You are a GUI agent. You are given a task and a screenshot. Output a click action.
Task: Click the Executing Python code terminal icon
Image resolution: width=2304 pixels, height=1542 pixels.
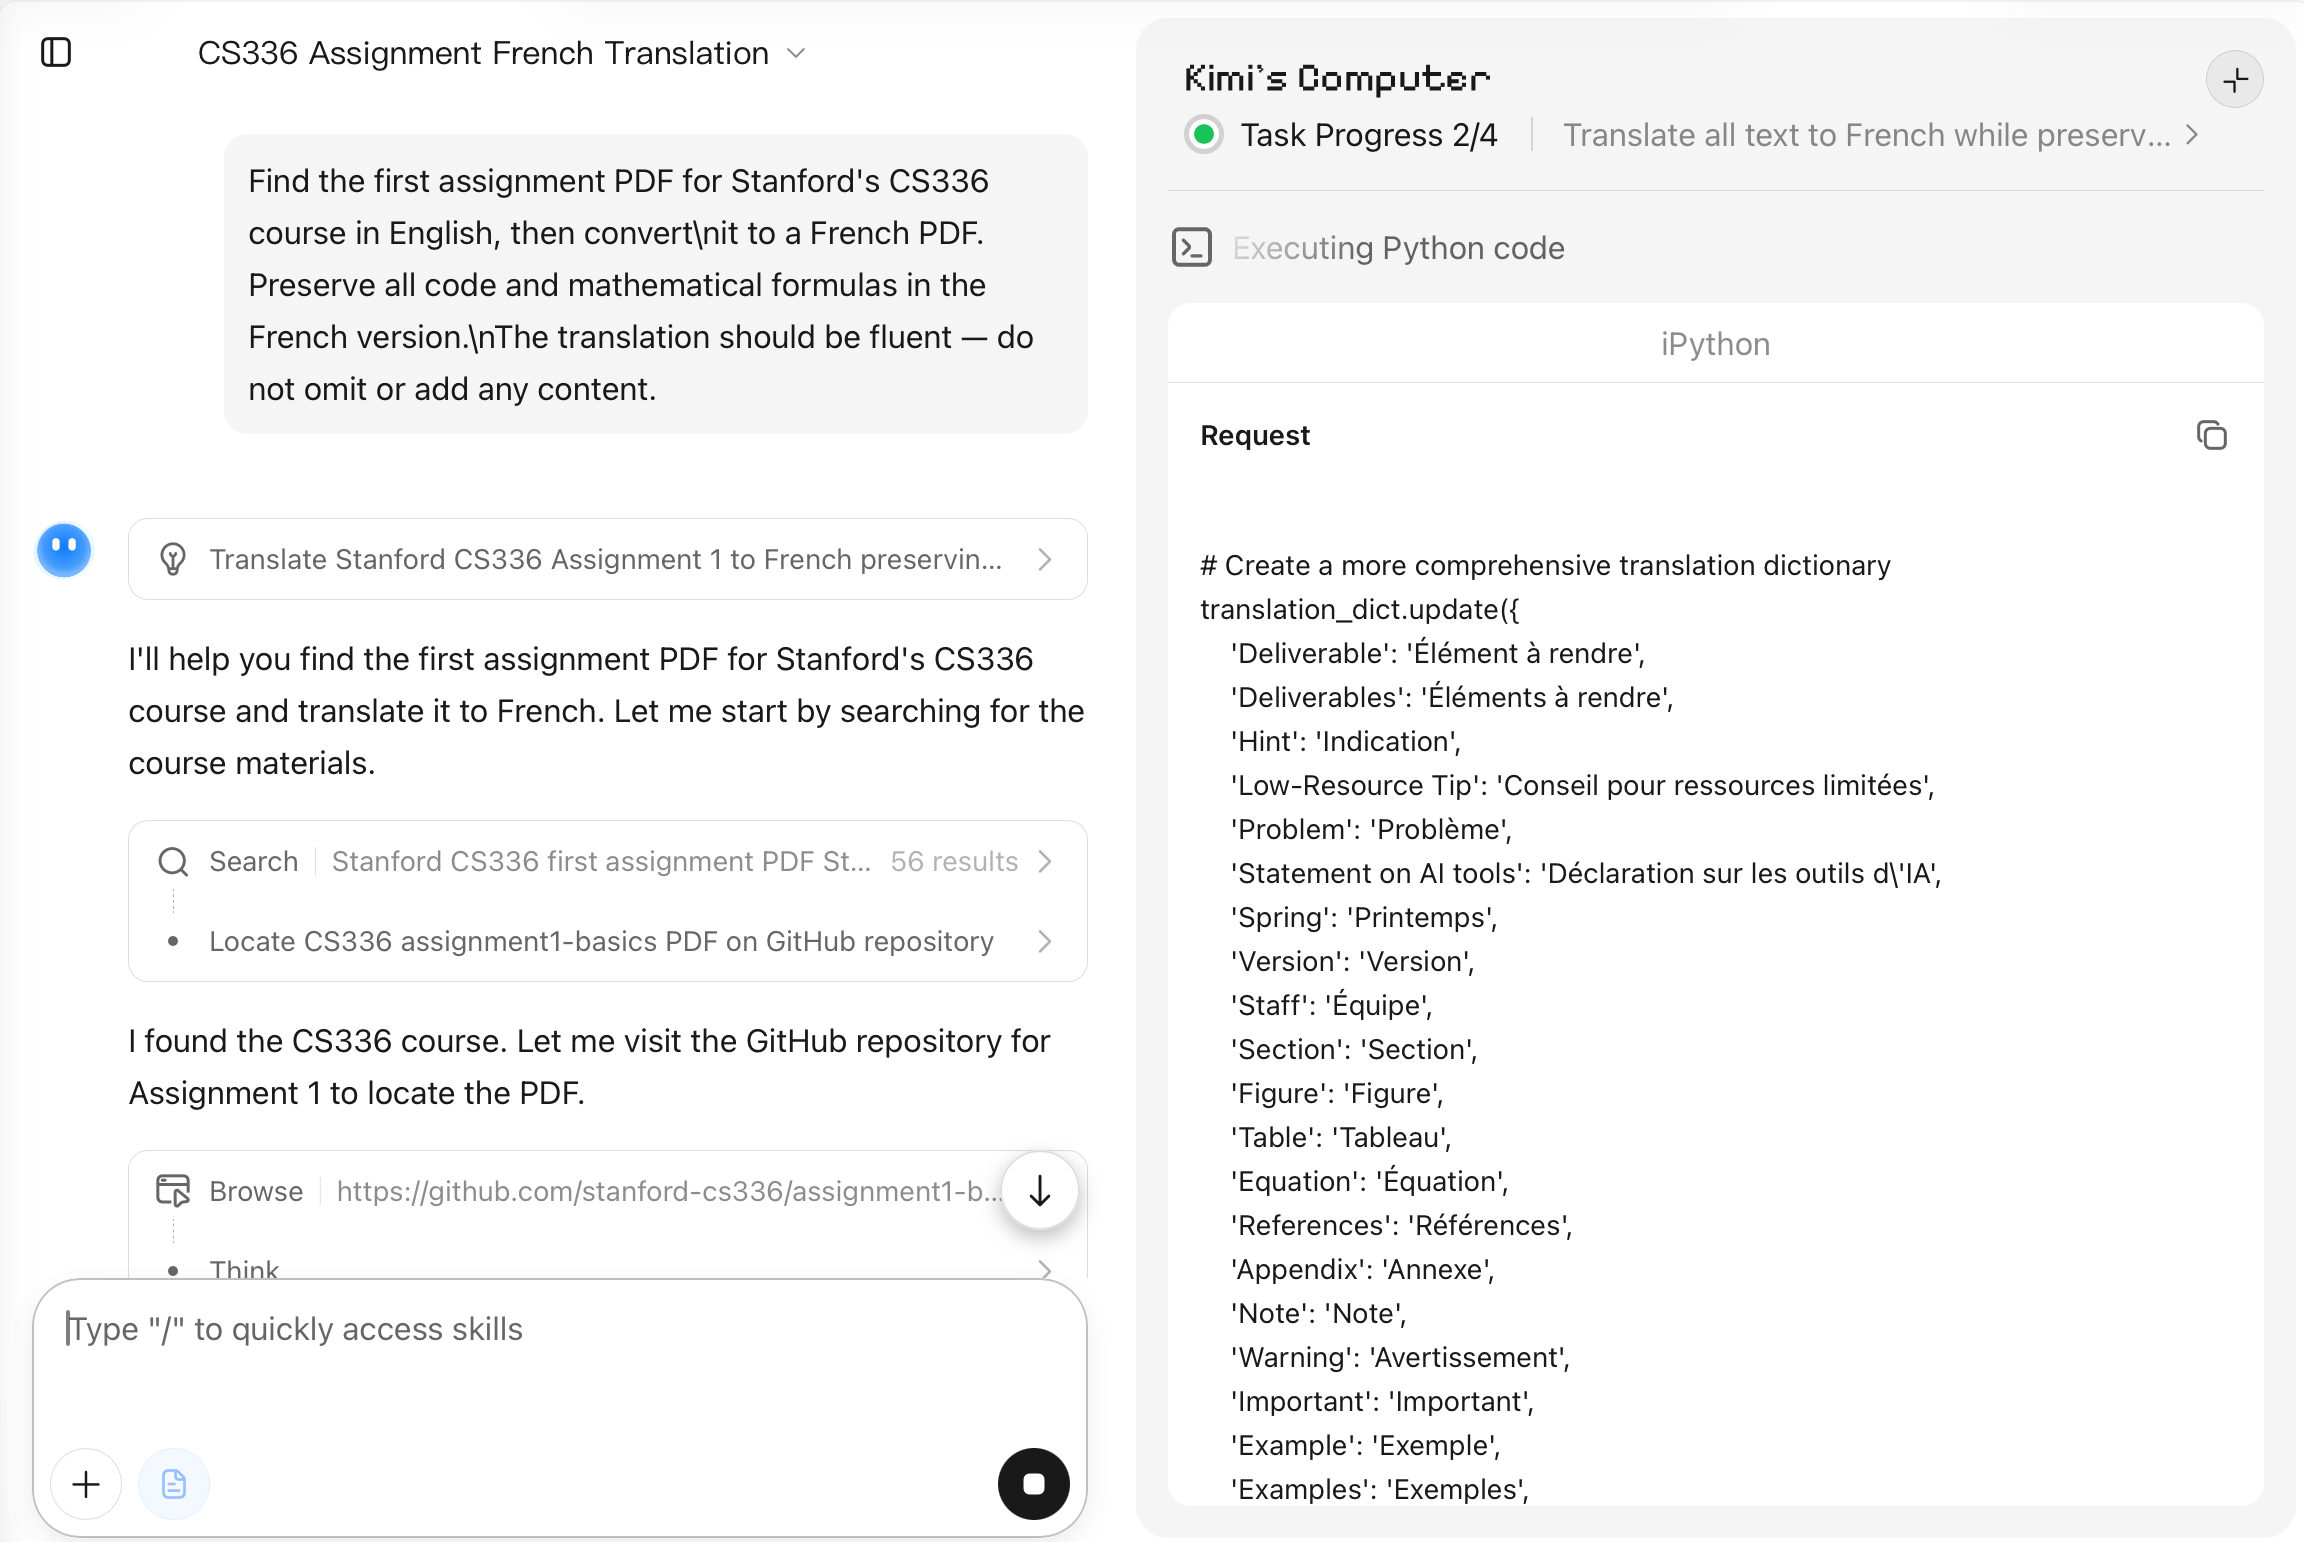1192,247
